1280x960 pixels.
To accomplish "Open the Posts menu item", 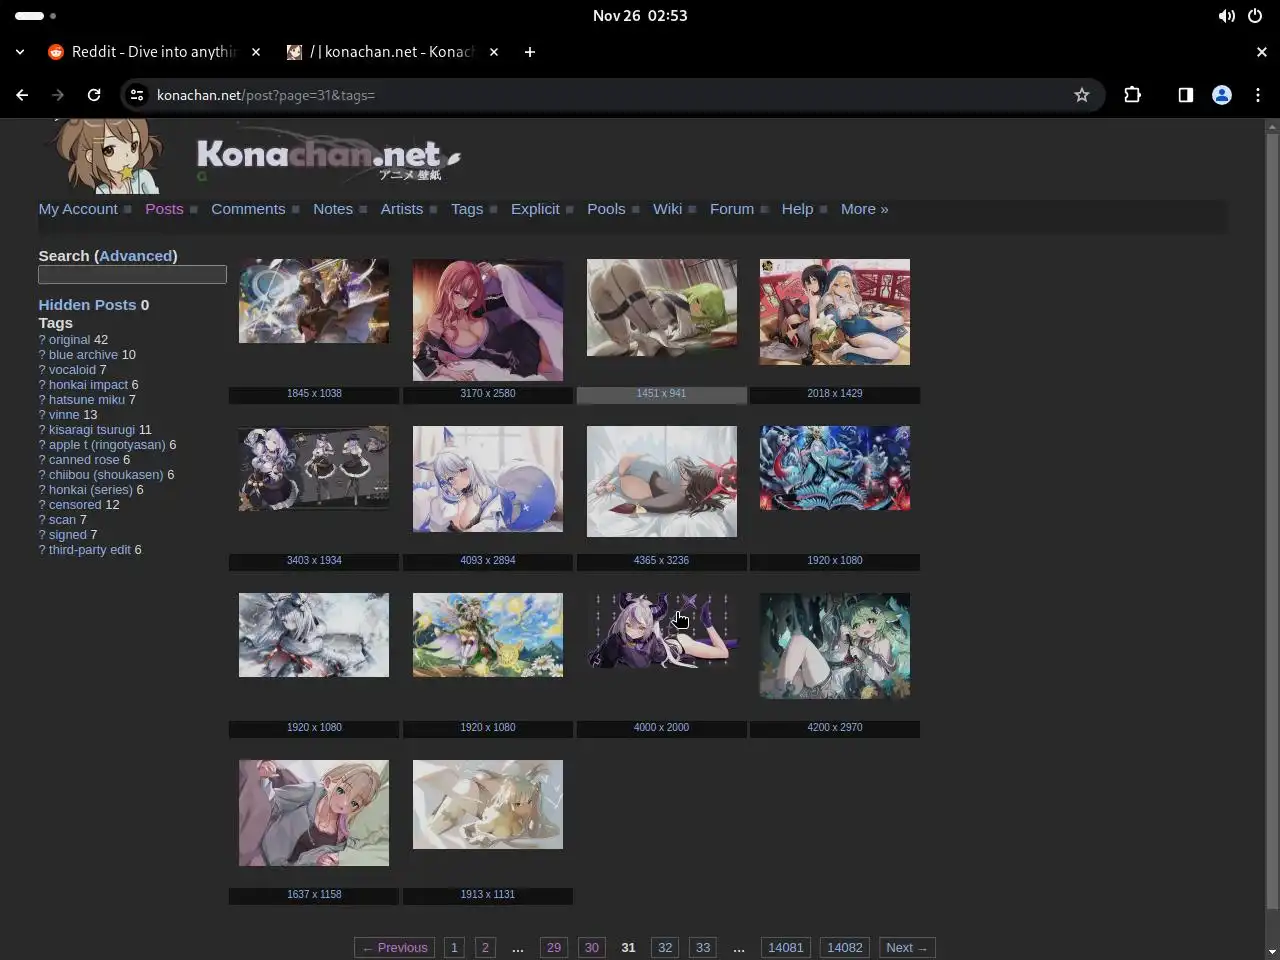I will click(164, 209).
